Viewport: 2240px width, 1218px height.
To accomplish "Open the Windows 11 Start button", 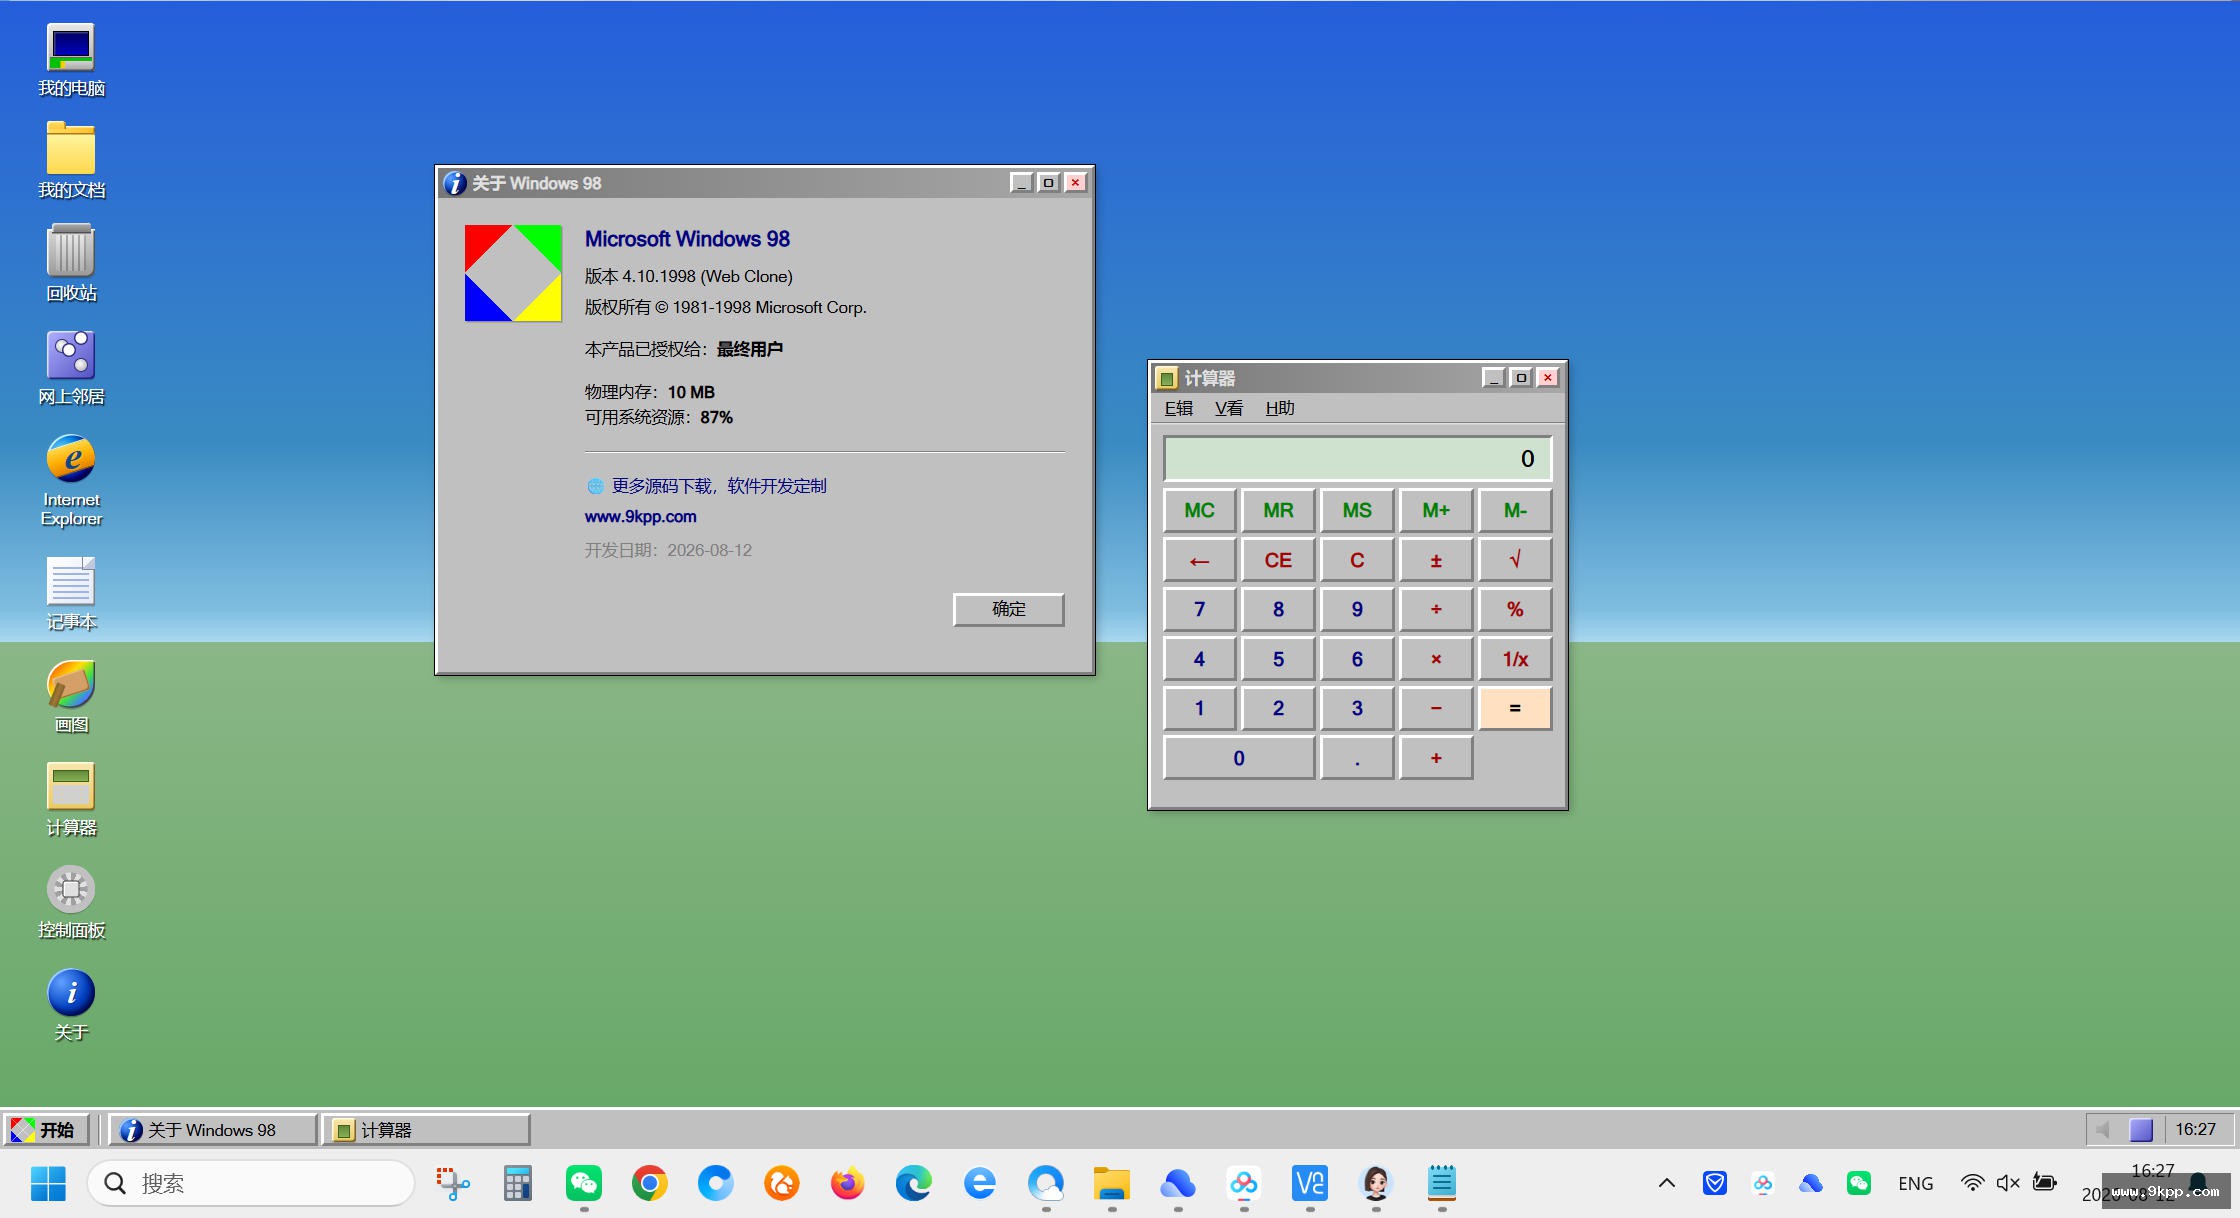I will tap(48, 1184).
